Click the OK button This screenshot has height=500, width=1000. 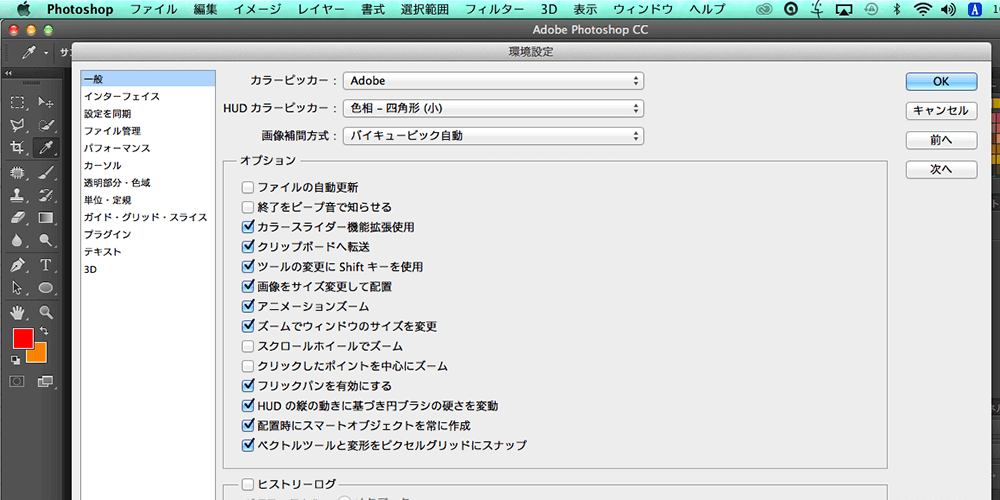coord(941,82)
